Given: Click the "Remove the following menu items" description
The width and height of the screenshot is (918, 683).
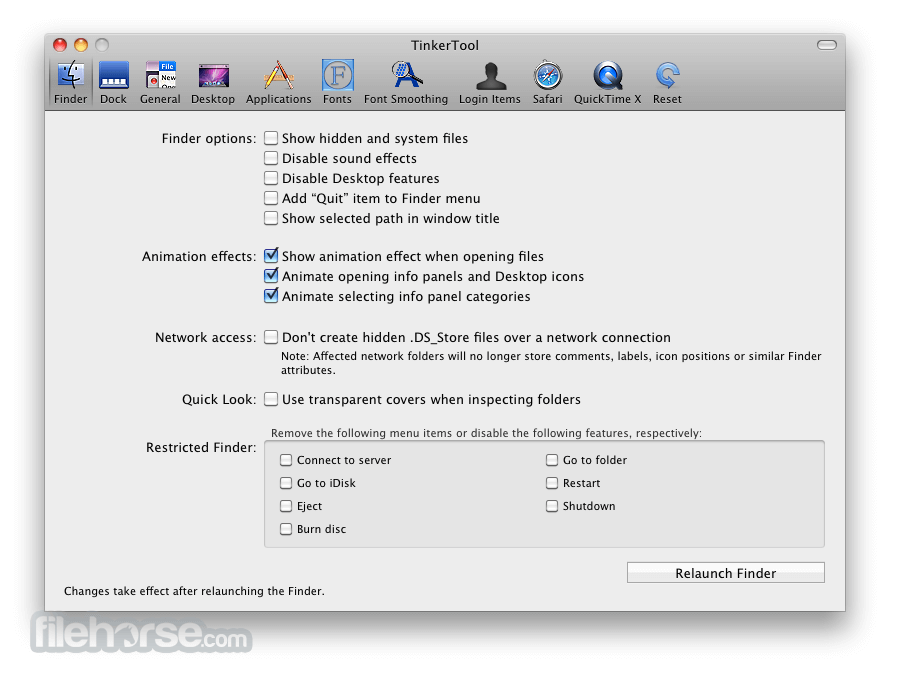Looking at the screenshot, I should click(486, 433).
